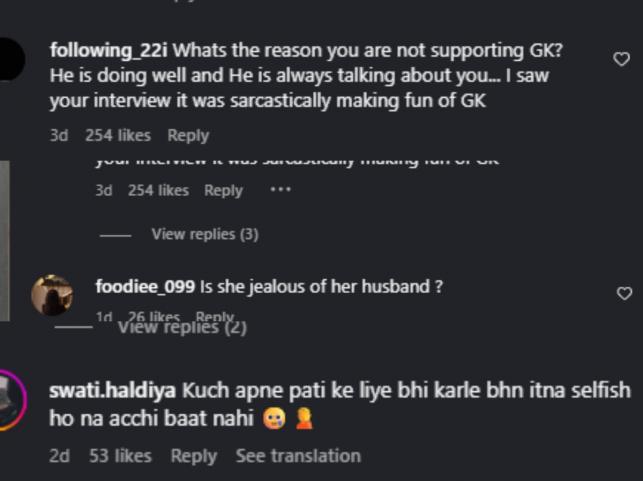Click Reply beside the three-dot menu
This screenshot has height=481, width=643.
[223, 190]
